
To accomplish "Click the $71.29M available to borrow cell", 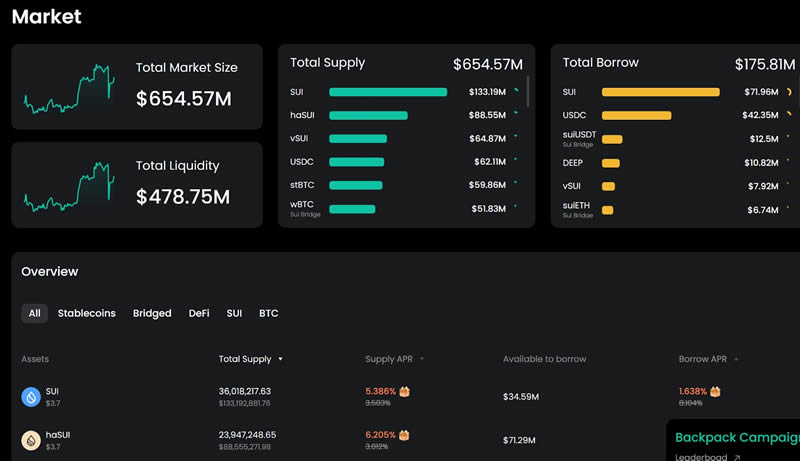I will (519, 440).
